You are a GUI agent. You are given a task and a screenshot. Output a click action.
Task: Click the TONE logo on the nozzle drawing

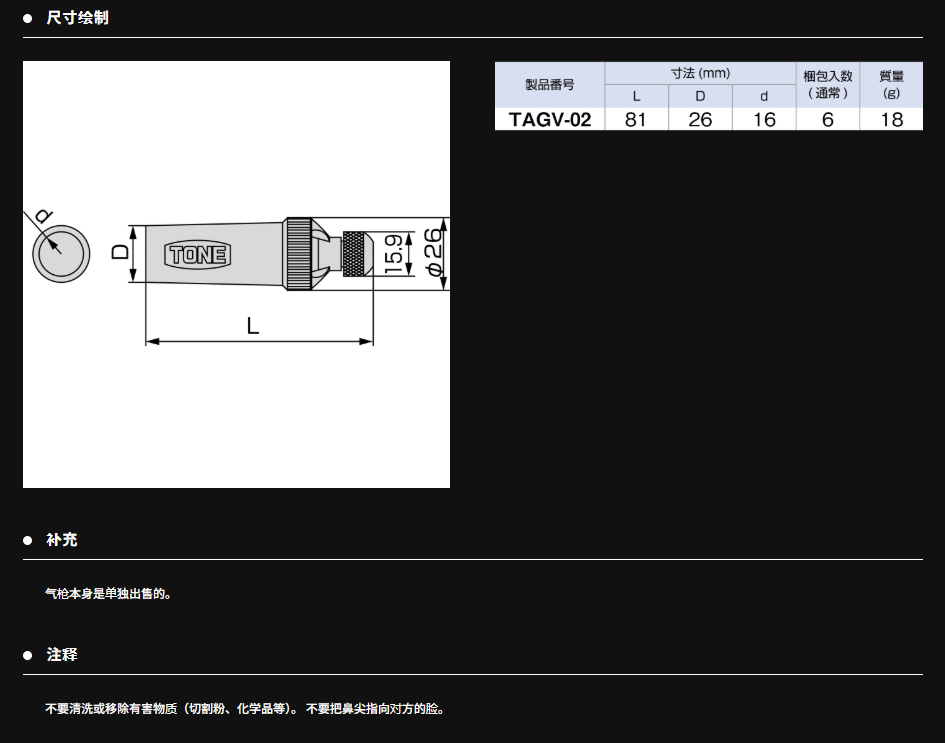pyautogui.click(x=199, y=255)
